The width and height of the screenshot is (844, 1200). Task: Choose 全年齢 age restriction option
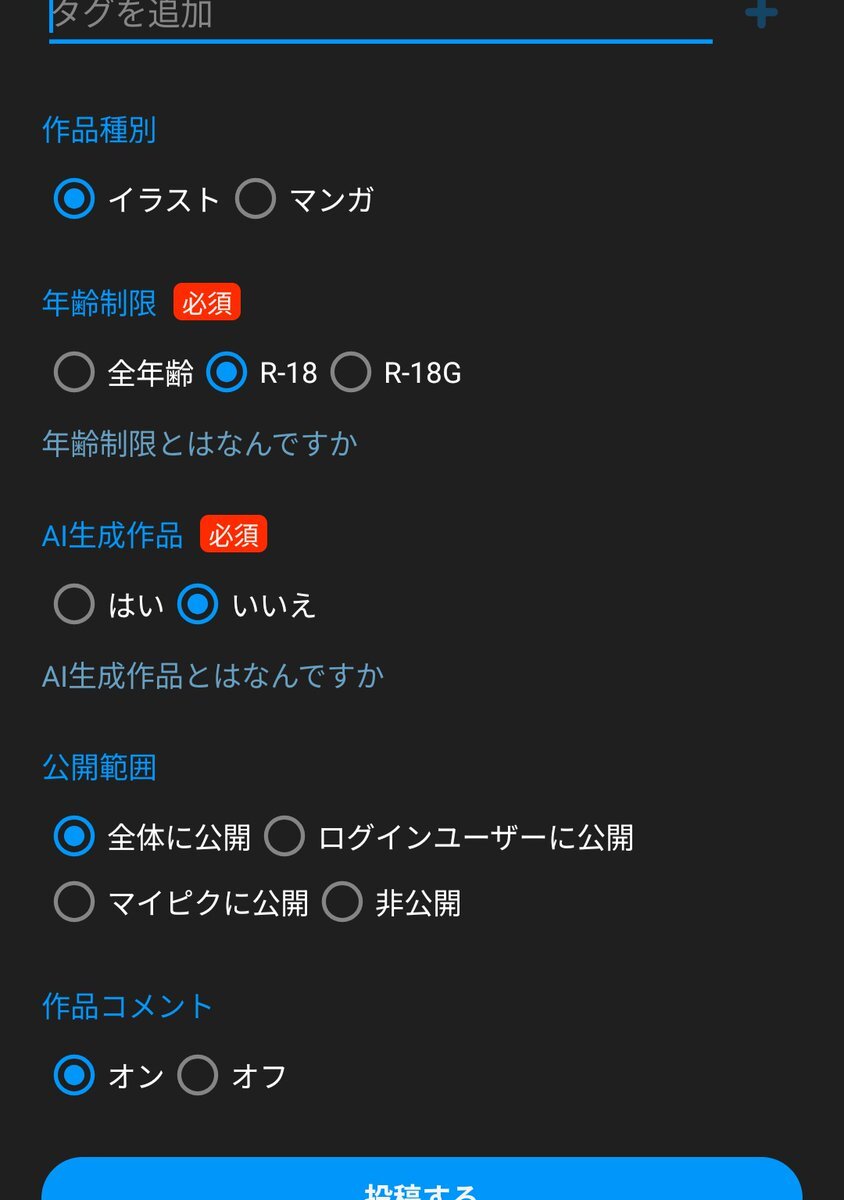click(74, 373)
